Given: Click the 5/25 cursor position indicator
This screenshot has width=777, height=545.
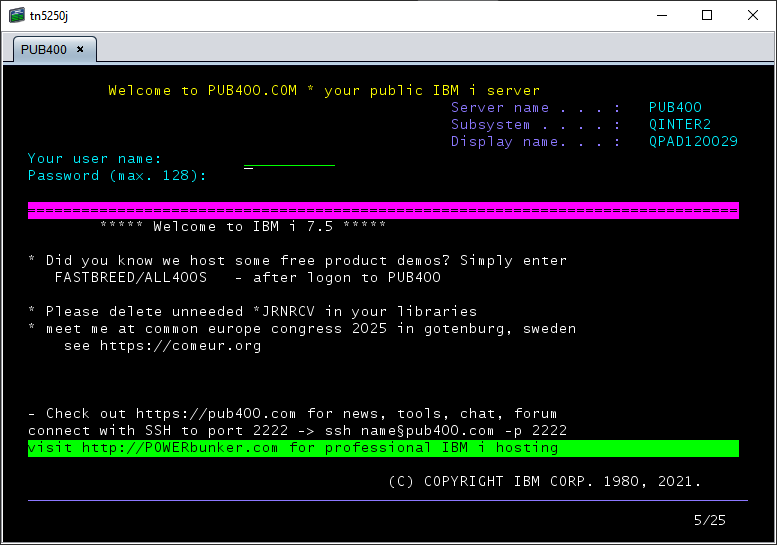Looking at the screenshot, I should (x=710, y=520).
